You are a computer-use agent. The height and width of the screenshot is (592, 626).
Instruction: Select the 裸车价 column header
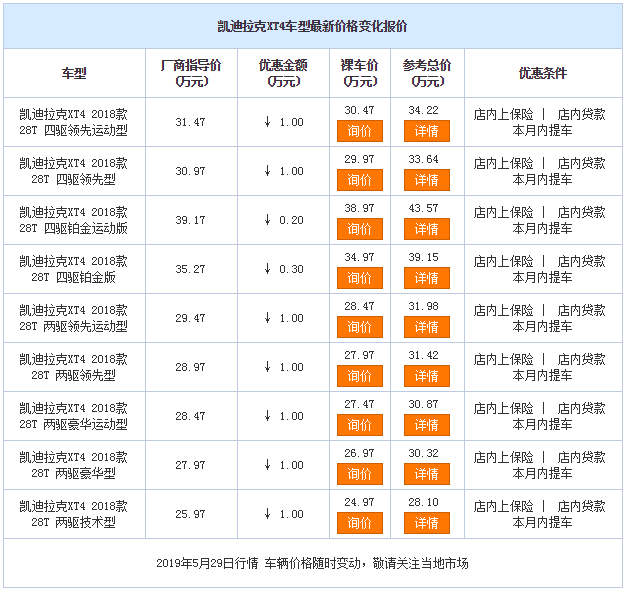pyautogui.click(x=359, y=73)
